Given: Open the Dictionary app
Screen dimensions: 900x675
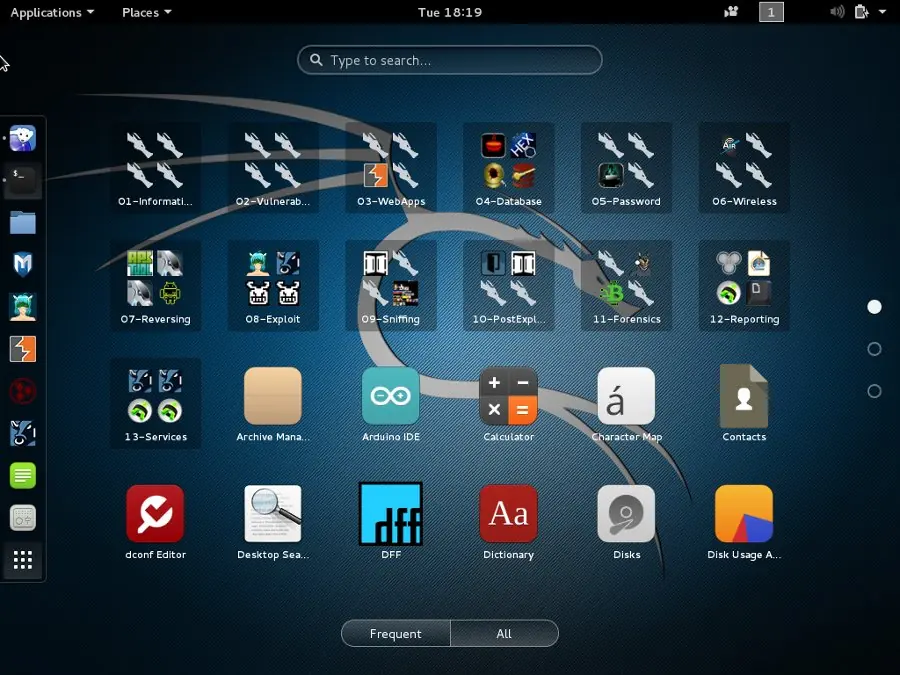Looking at the screenshot, I should click(509, 521).
